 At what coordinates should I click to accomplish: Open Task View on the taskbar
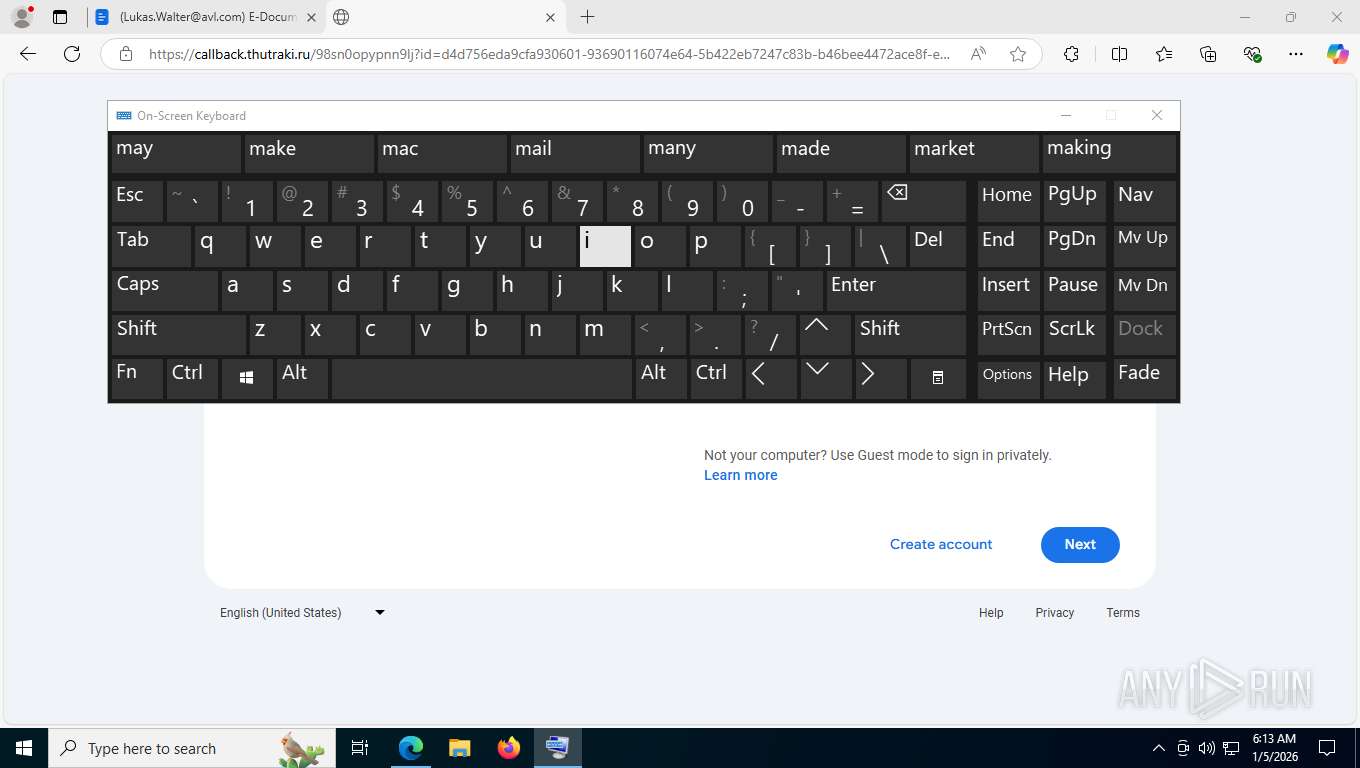coord(360,748)
